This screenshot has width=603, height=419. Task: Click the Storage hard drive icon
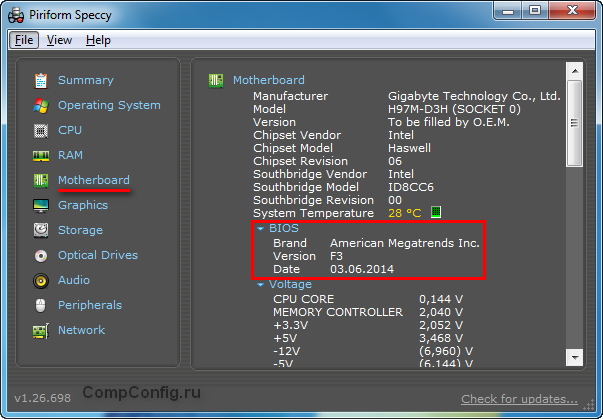[41, 230]
